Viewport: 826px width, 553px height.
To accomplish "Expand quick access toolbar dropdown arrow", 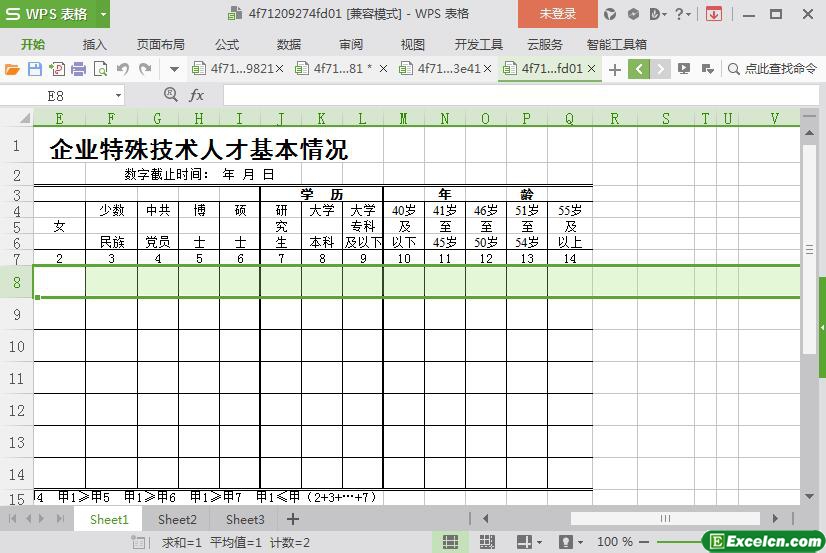I will click(174, 69).
